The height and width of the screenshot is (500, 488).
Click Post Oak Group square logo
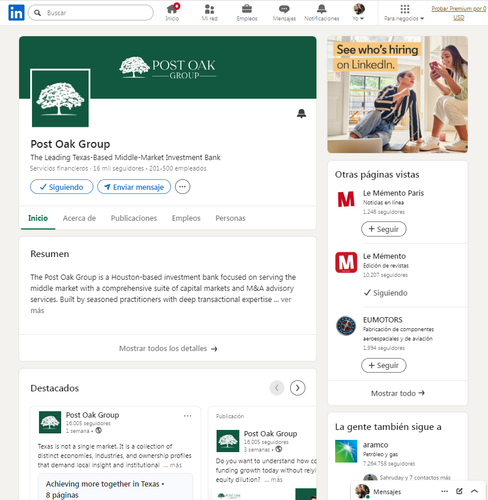pyautogui.click(x=60, y=98)
